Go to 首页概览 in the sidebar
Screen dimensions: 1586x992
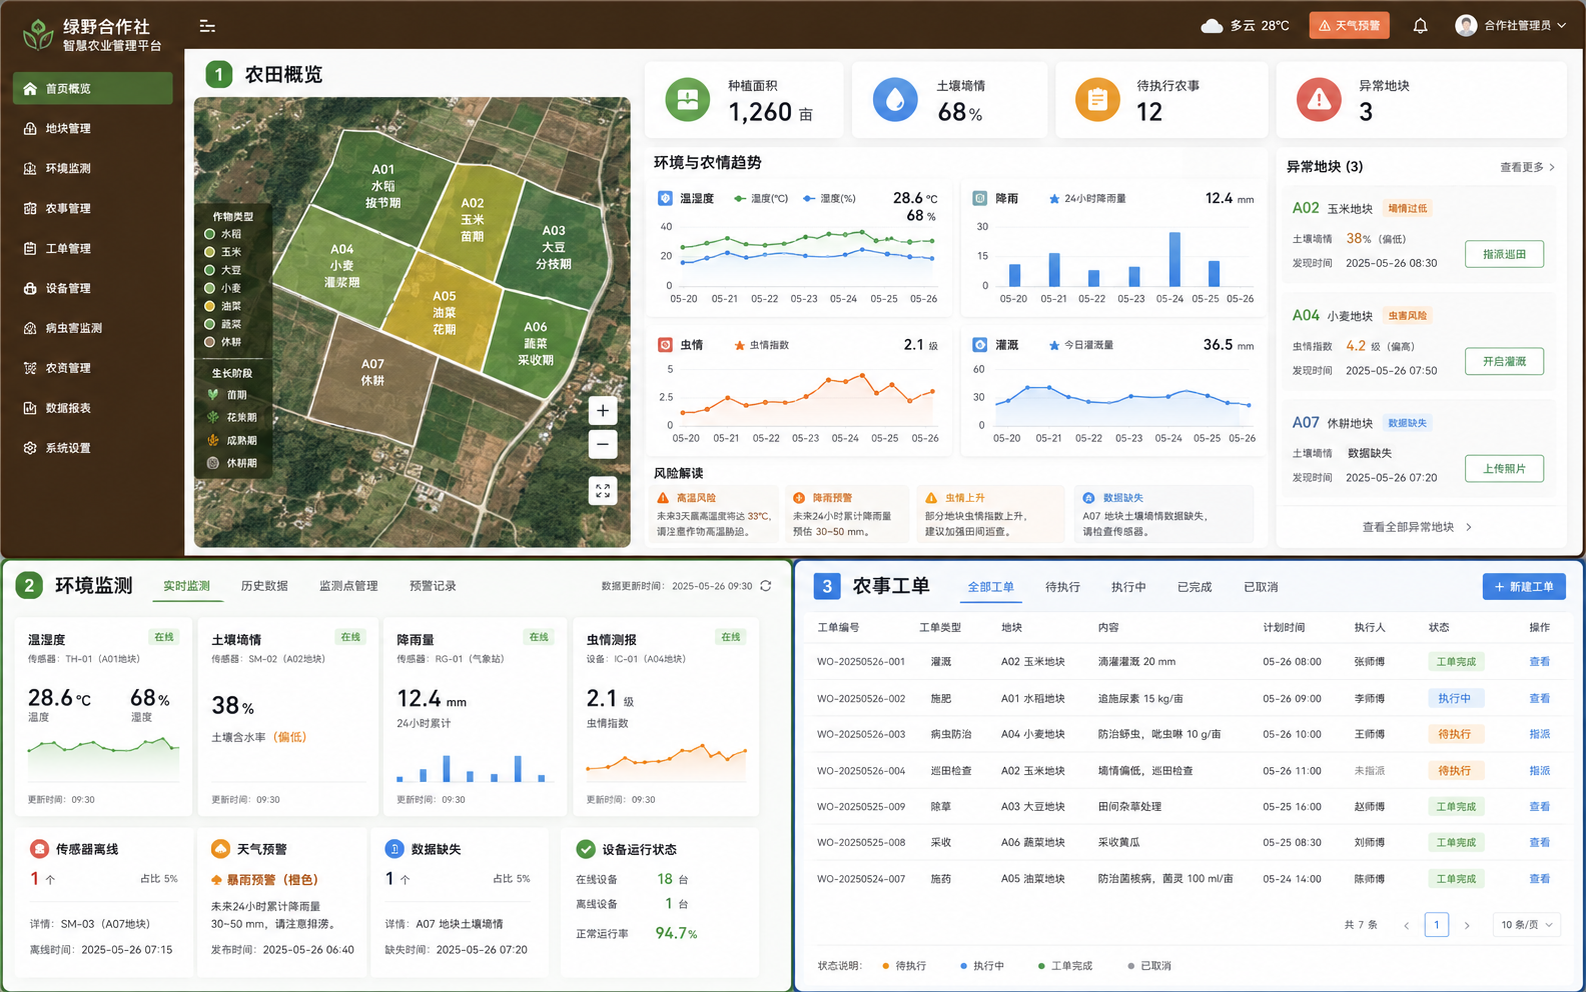93,88
